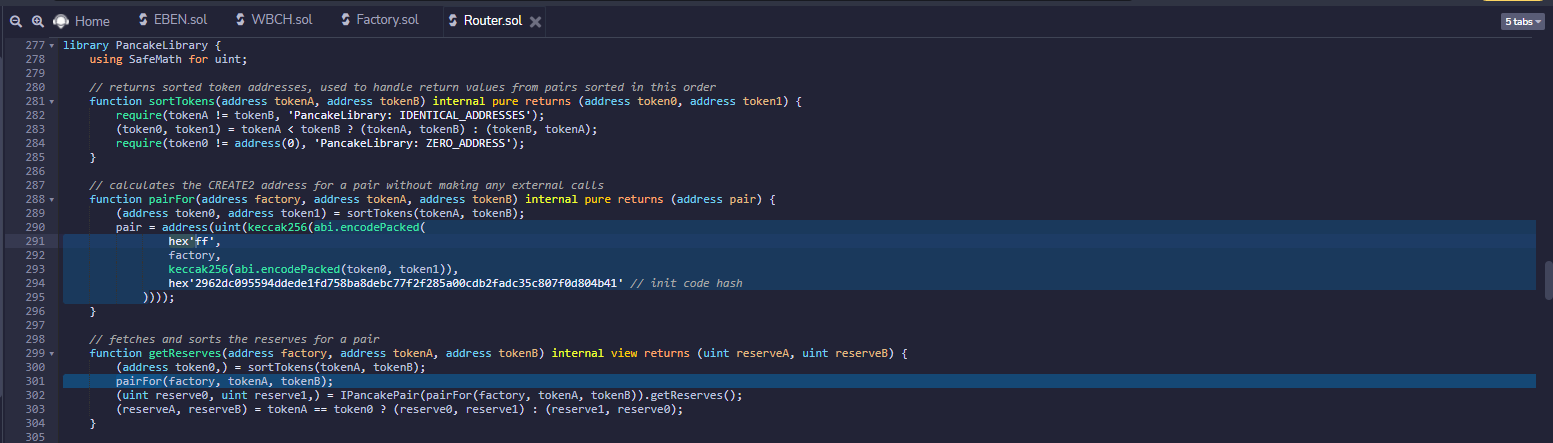
Task: Click the word 'factory,' on line 292
Action: (192, 255)
